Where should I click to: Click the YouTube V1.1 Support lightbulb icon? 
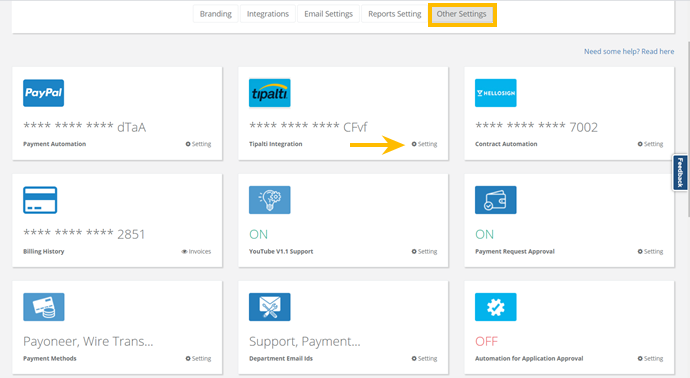pyautogui.click(x=270, y=200)
